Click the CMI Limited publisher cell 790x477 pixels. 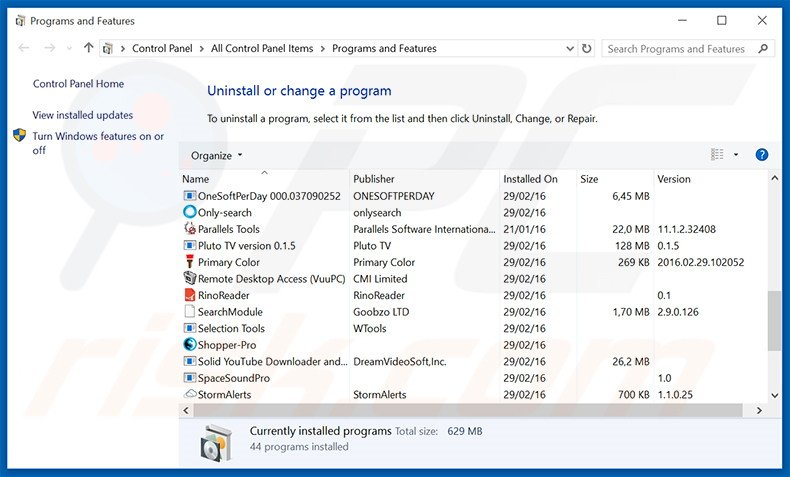380,279
